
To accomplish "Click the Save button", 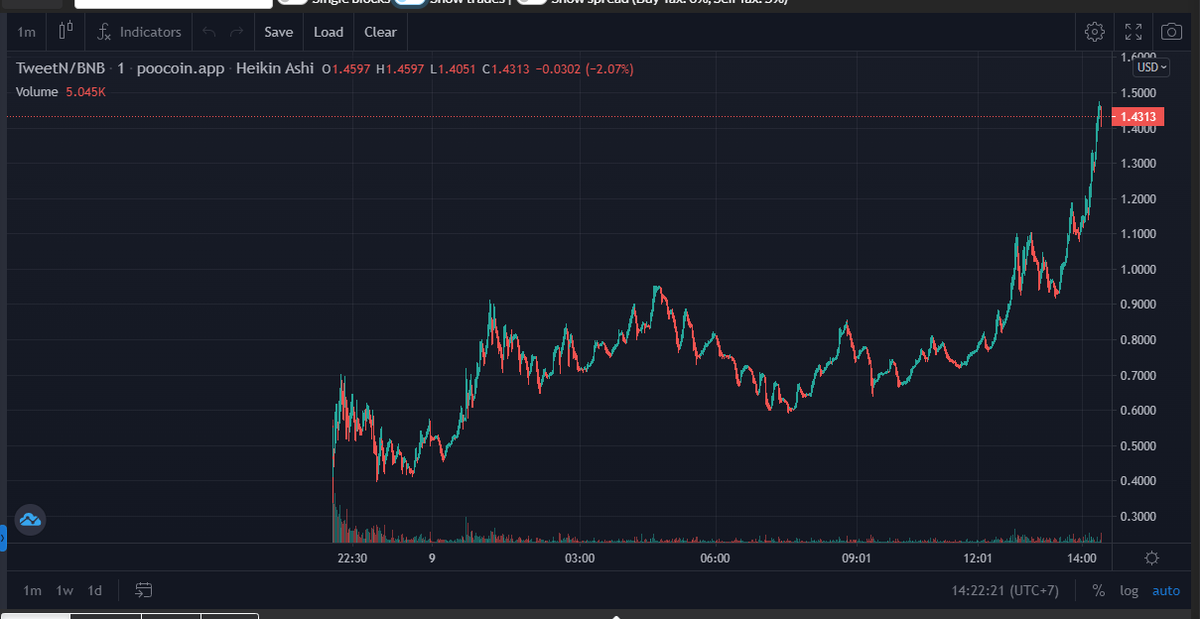I will click(x=279, y=32).
